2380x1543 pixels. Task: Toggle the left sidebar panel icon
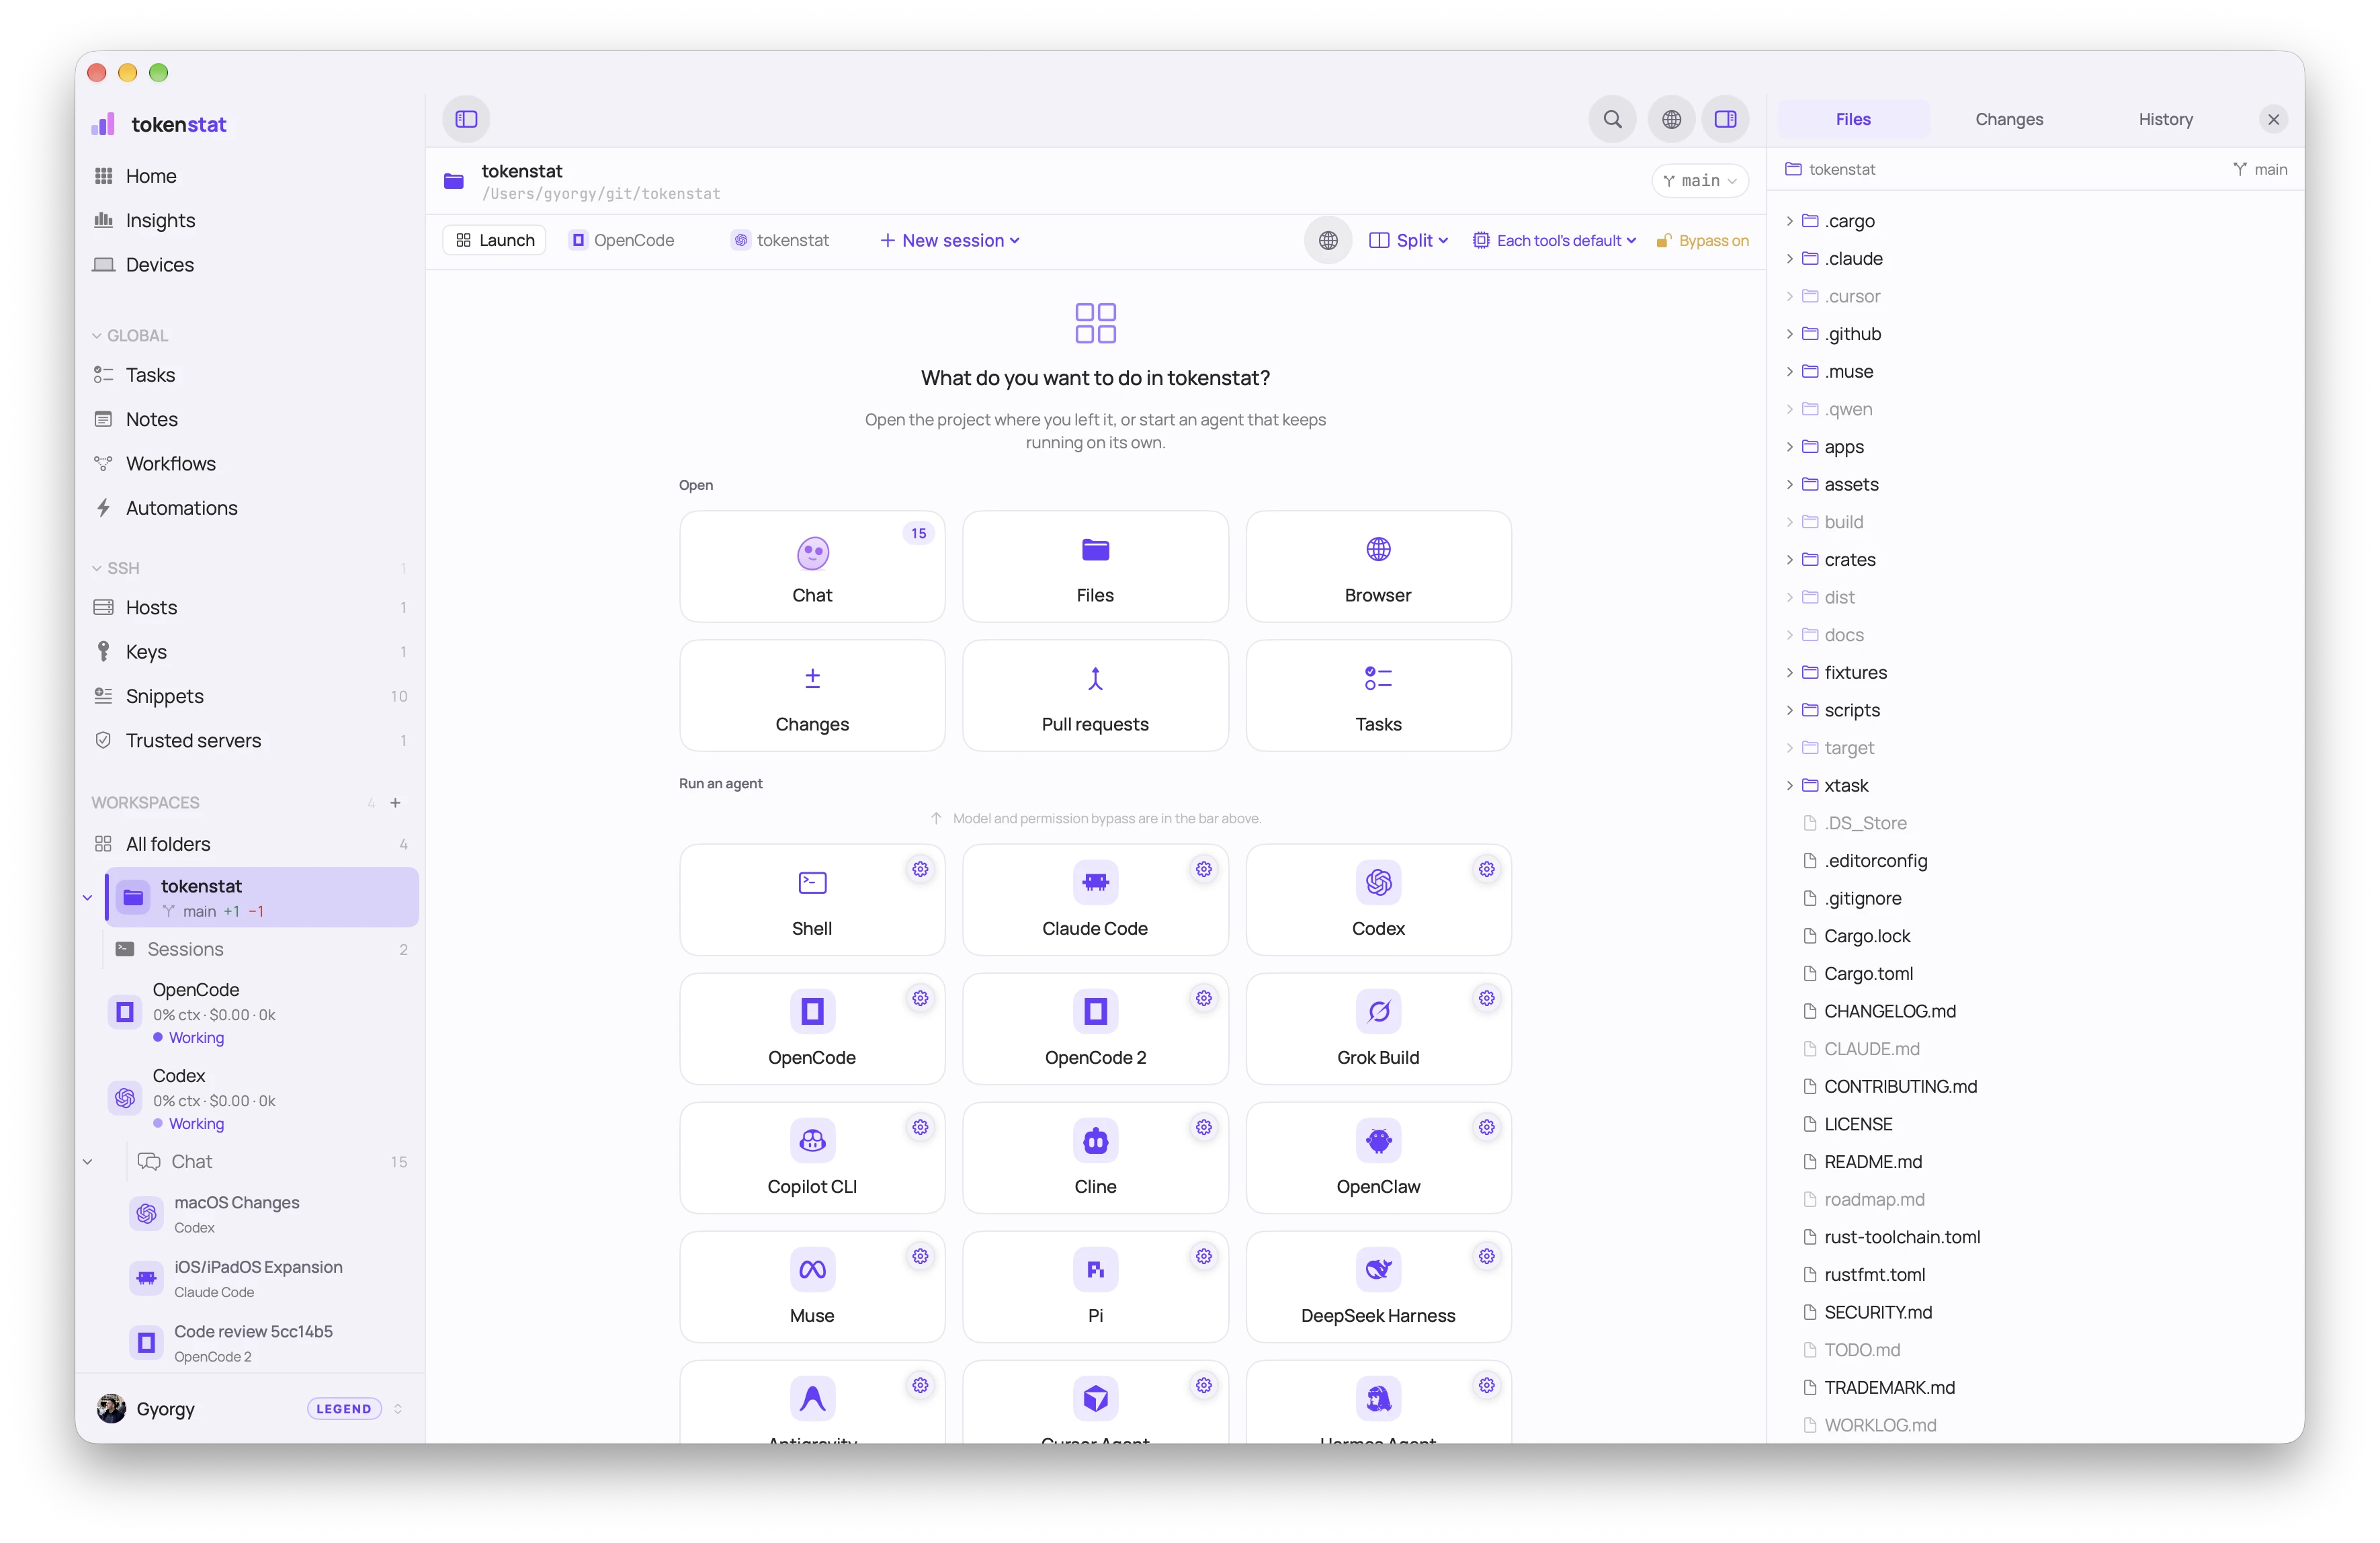pyautogui.click(x=466, y=119)
